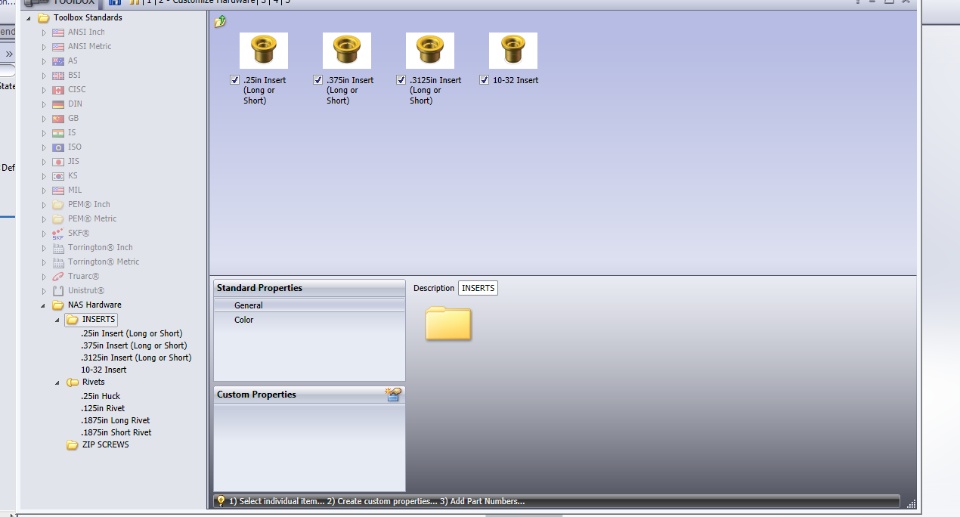Expand the ANSI Metric standard
The width and height of the screenshot is (960, 517).
(43, 47)
